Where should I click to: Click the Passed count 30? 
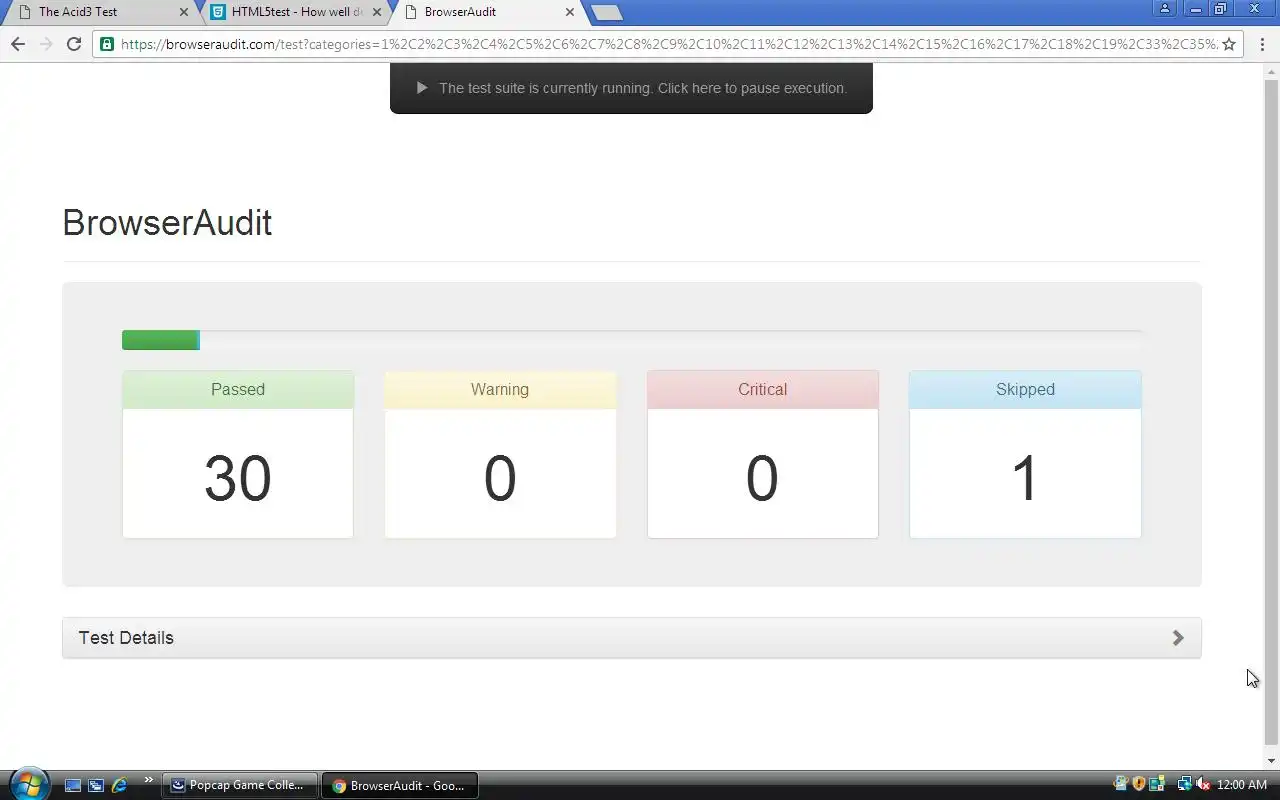(238, 478)
